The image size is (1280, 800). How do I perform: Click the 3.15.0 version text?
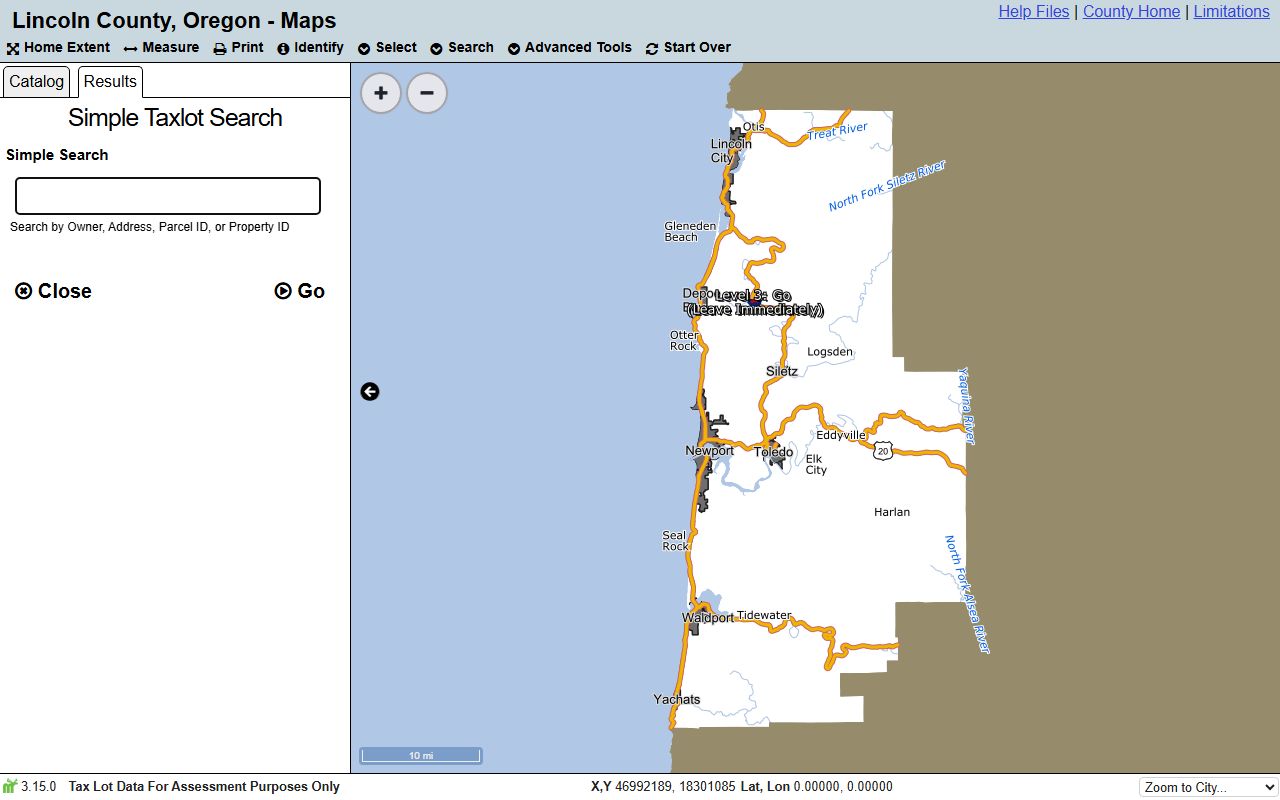[x=38, y=787]
